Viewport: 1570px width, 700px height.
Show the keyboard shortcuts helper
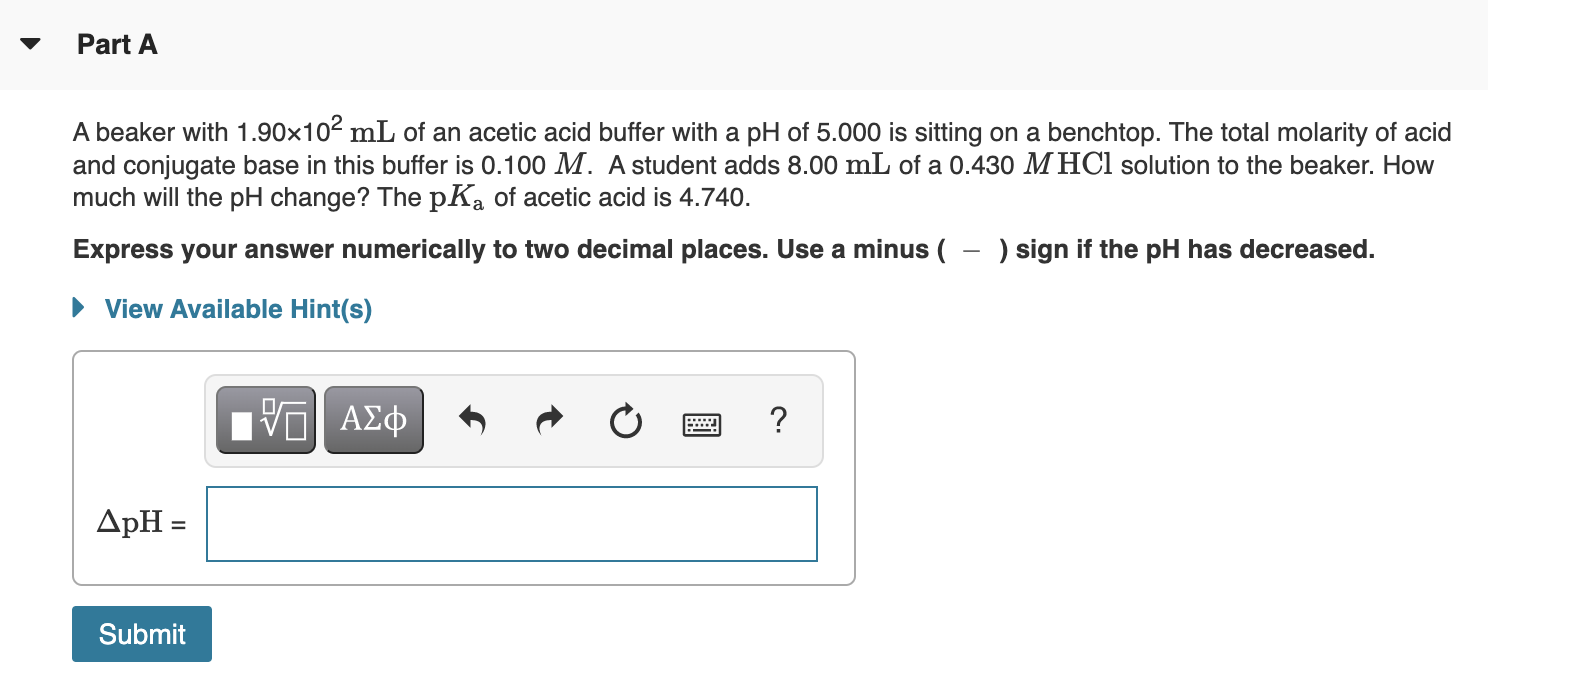[700, 423]
